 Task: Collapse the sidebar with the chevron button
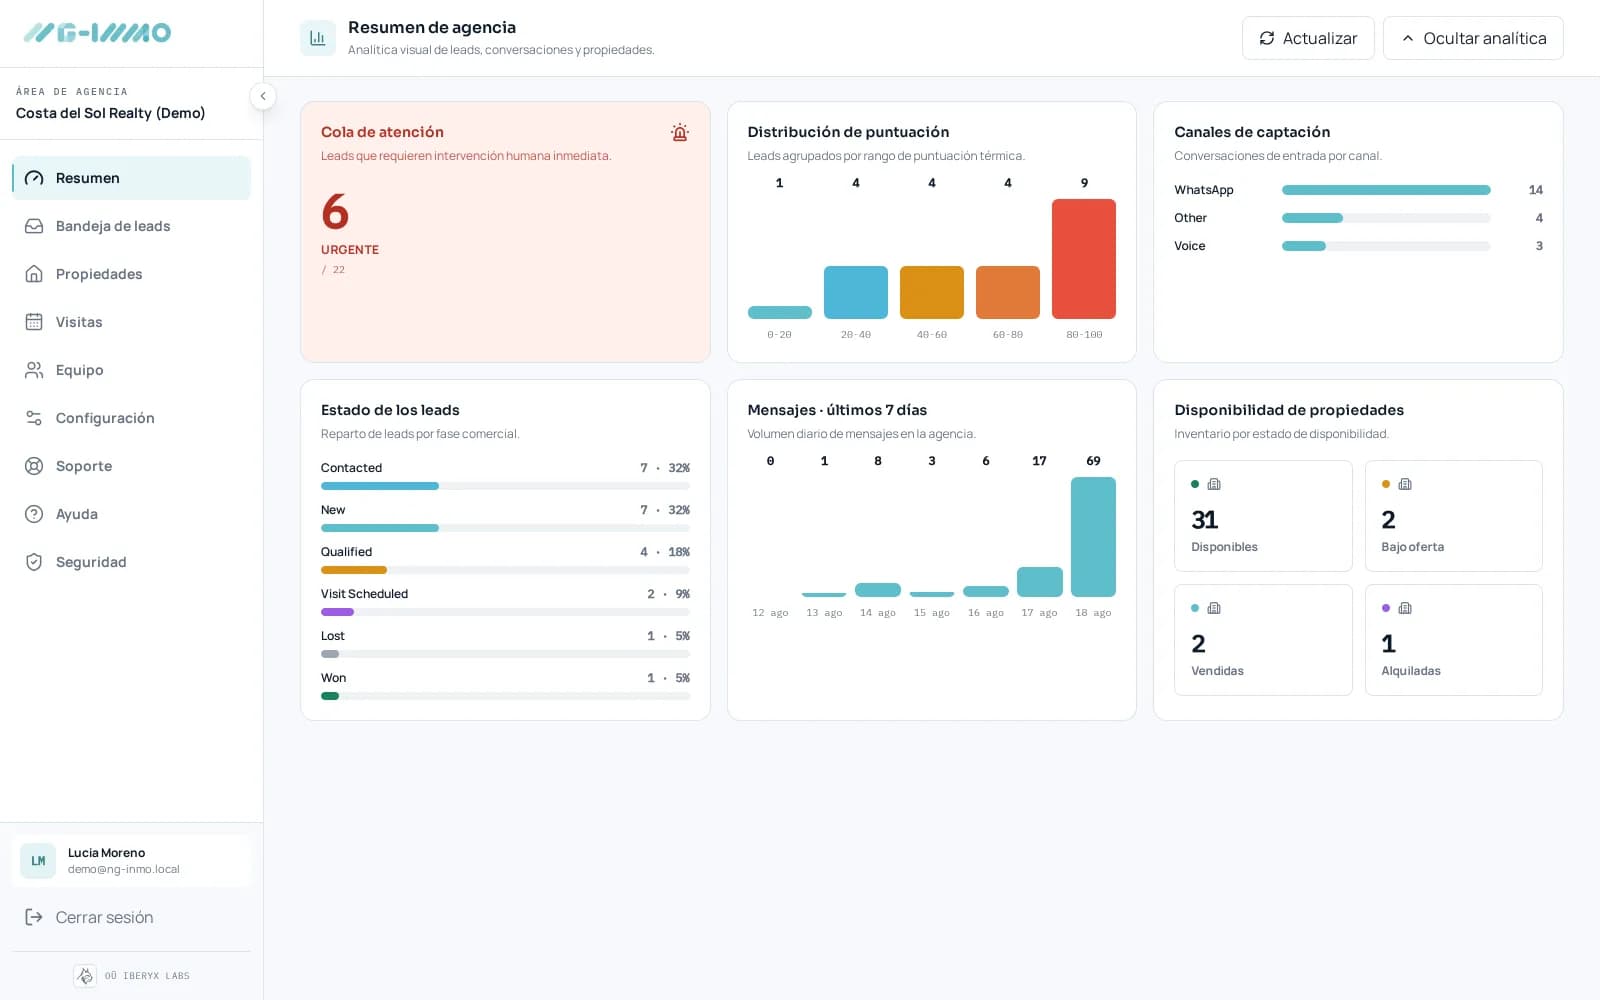pyautogui.click(x=262, y=96)
